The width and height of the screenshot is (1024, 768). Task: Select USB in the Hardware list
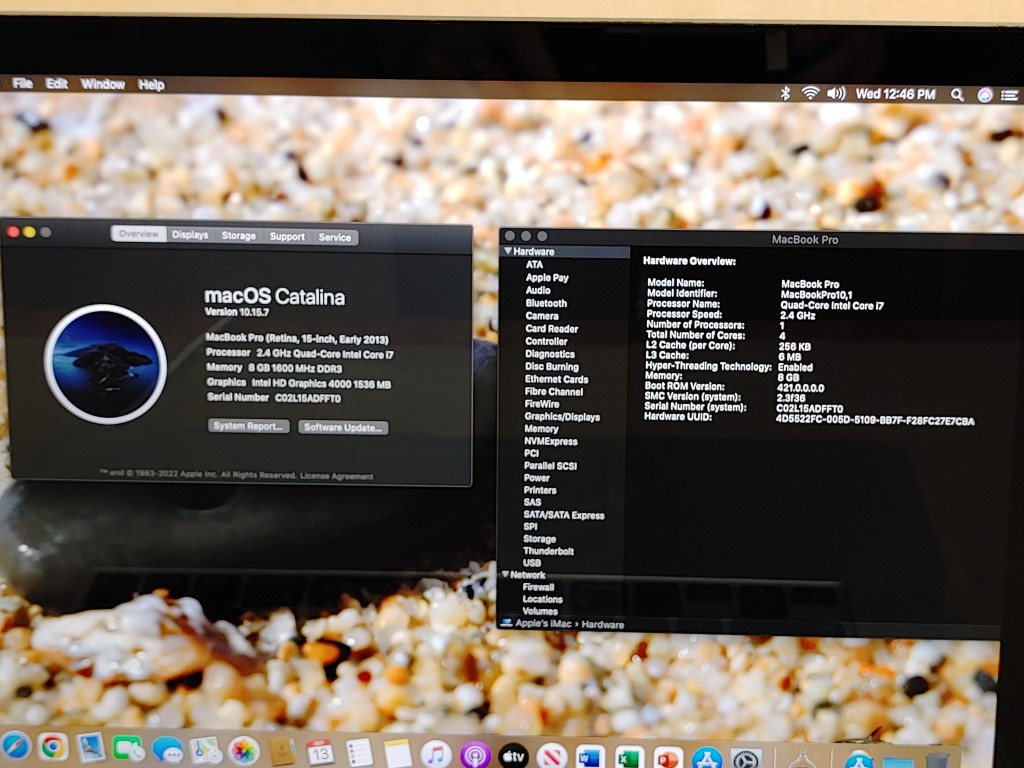pos(532,563)
